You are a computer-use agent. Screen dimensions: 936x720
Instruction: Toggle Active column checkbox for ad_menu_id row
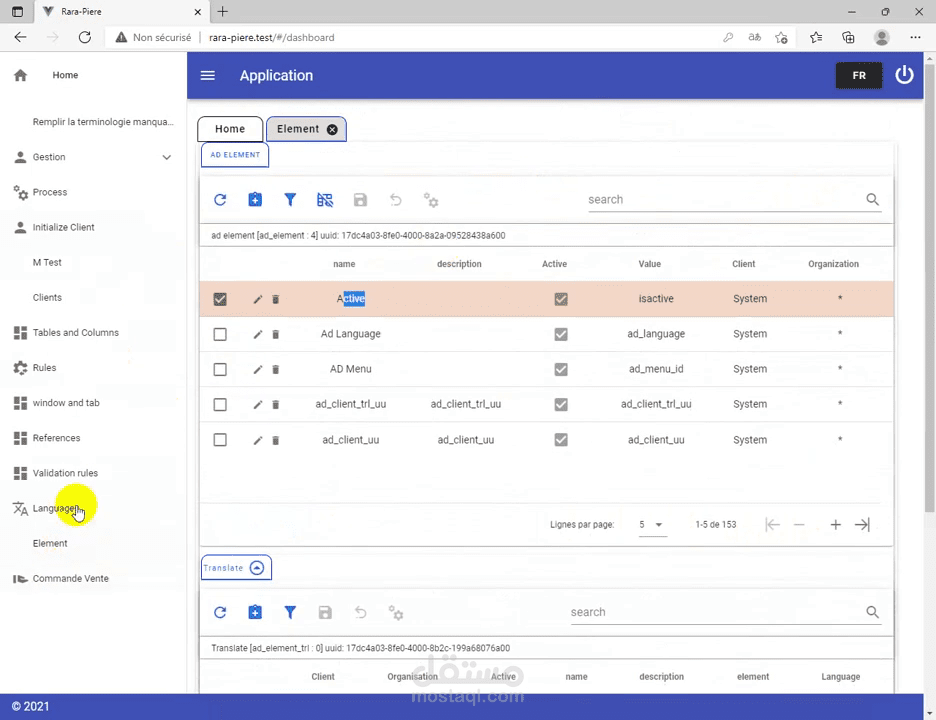point(561,370)
